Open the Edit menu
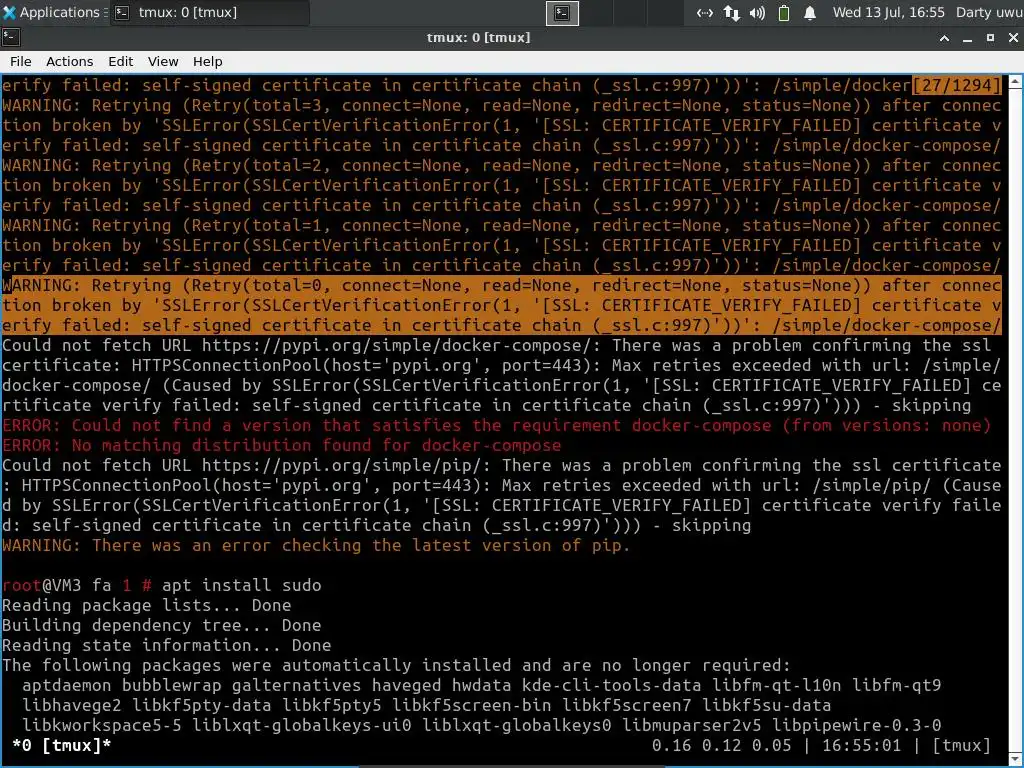 (120, 61)
